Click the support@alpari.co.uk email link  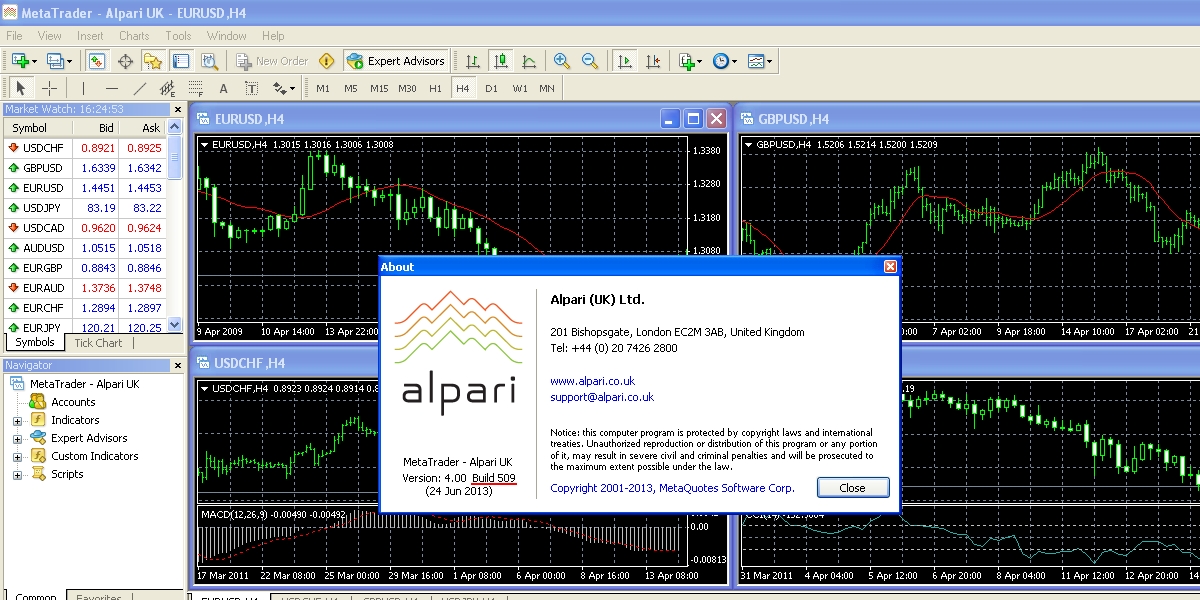pos(602,397)
